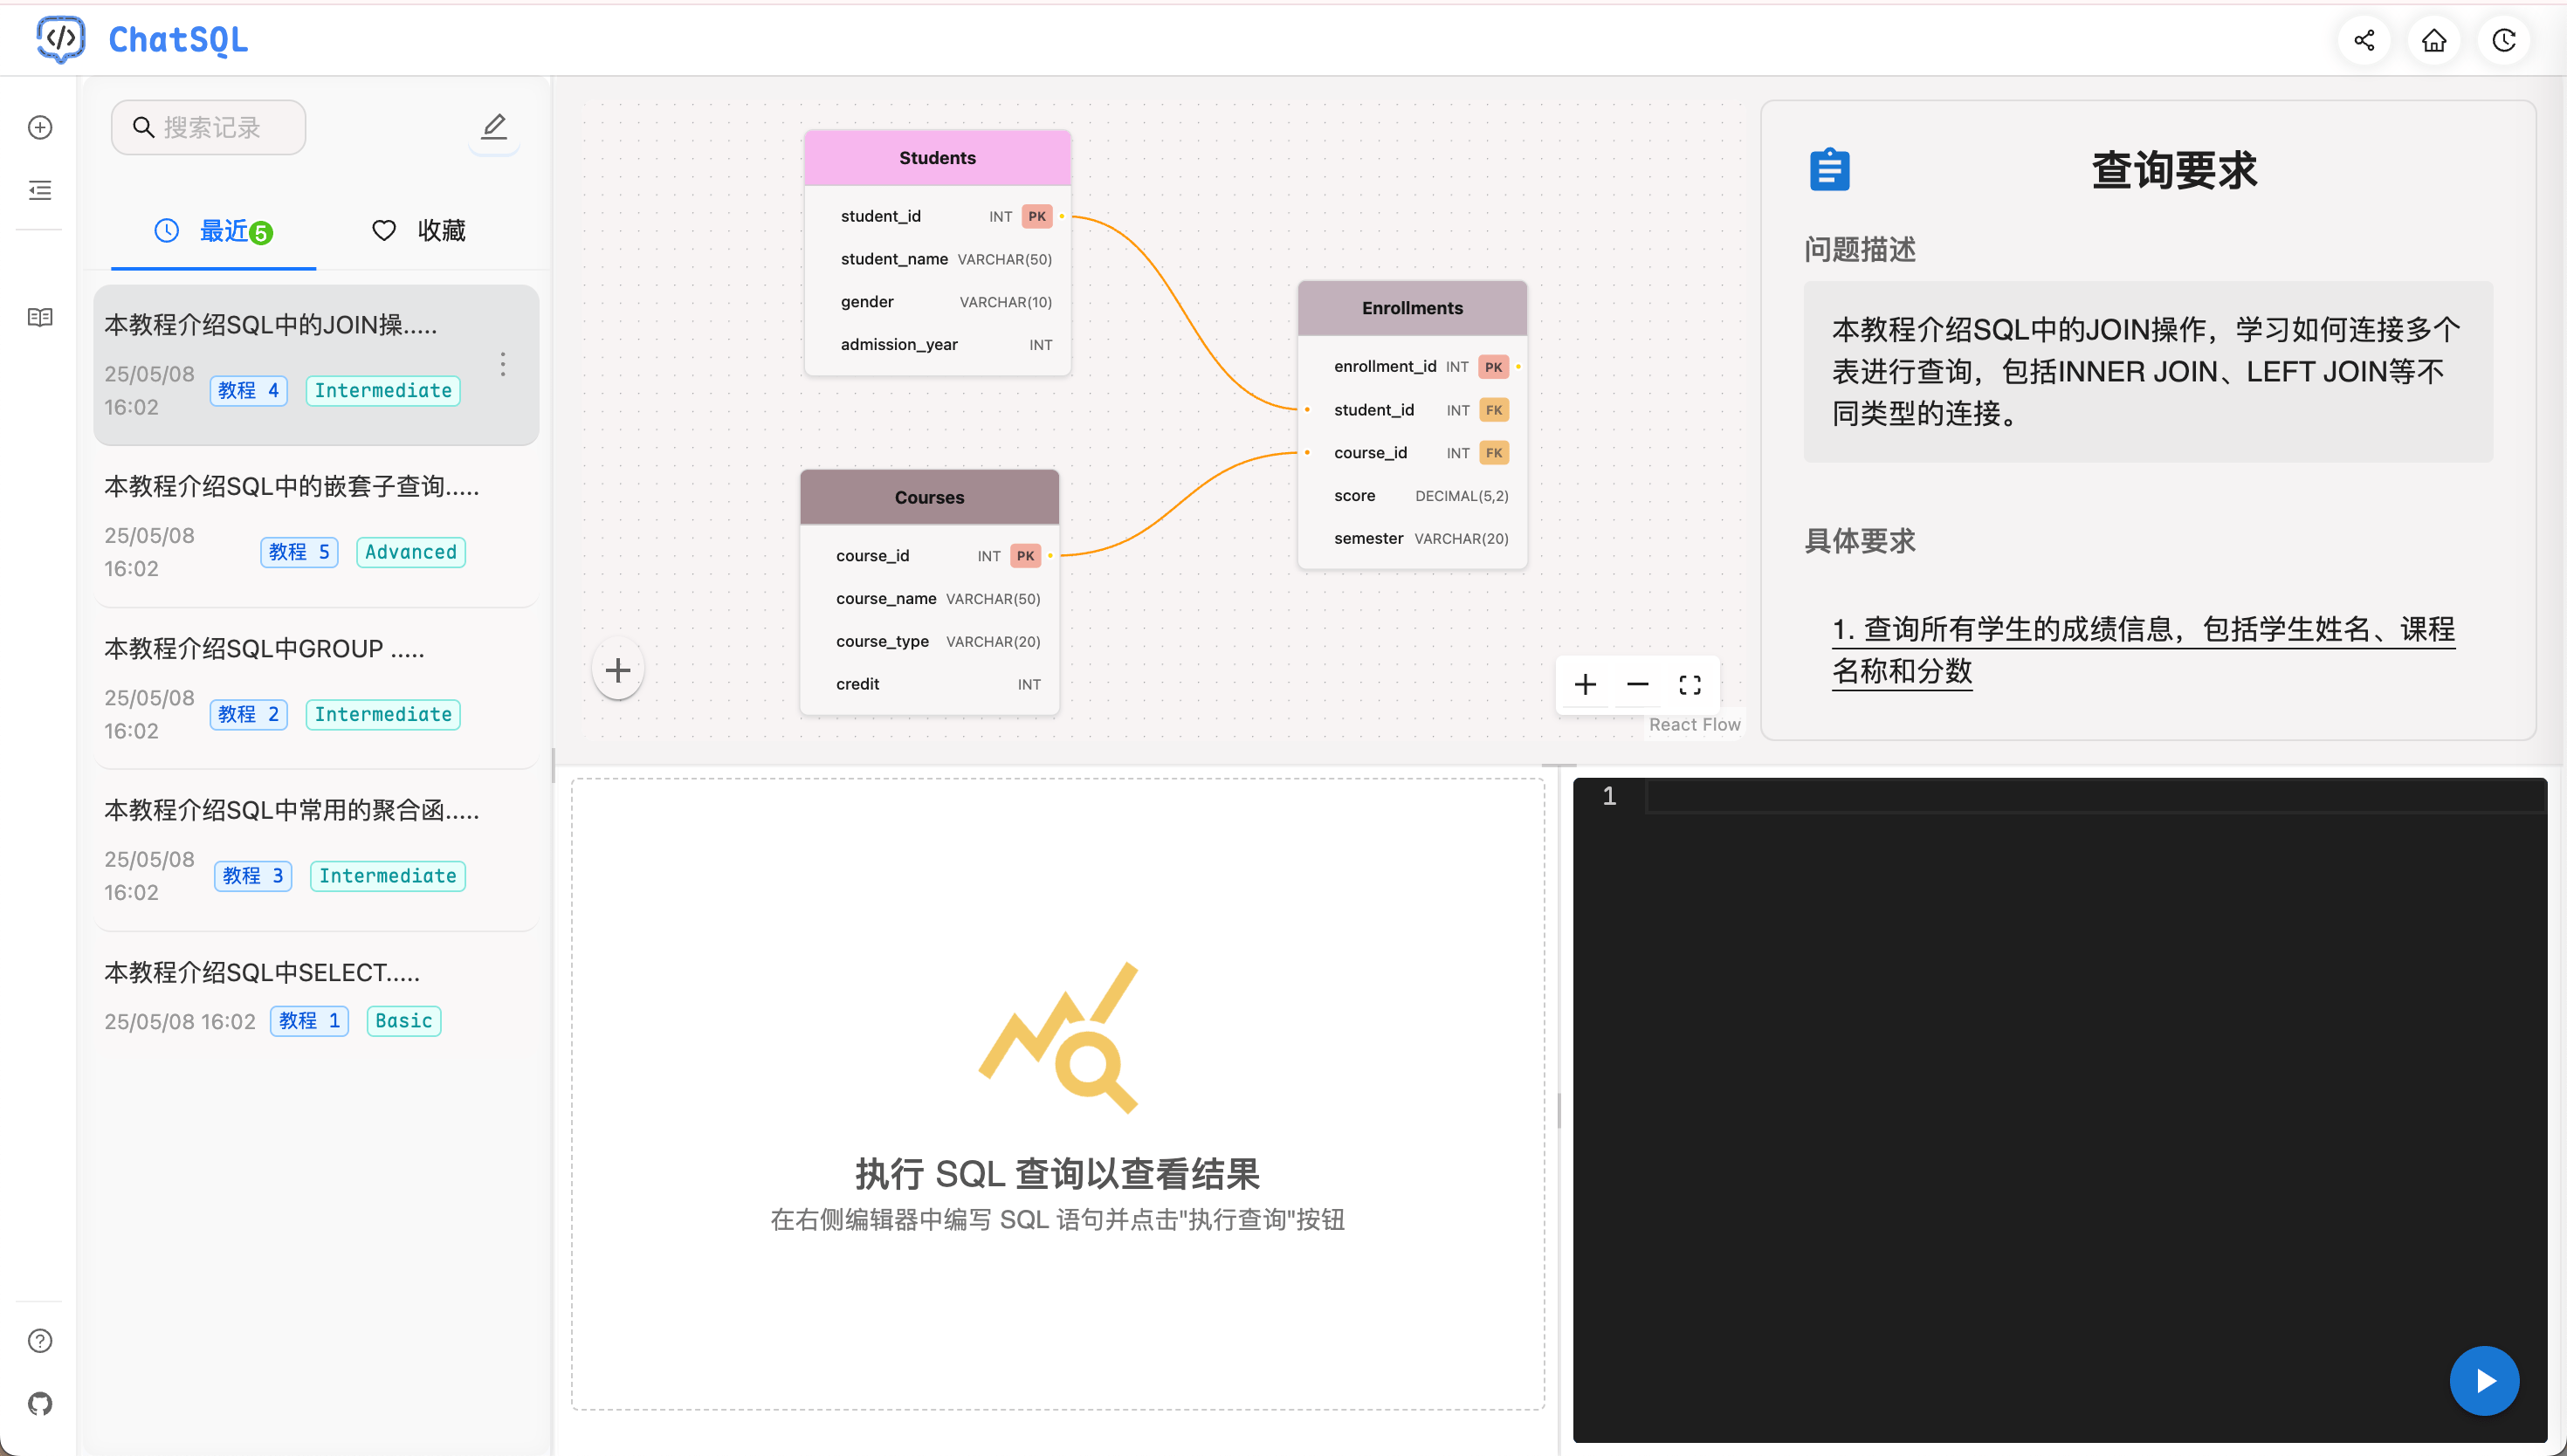Run query with blue play button
This screenshot has width=2567, height=1456.
point(2483,1380)
